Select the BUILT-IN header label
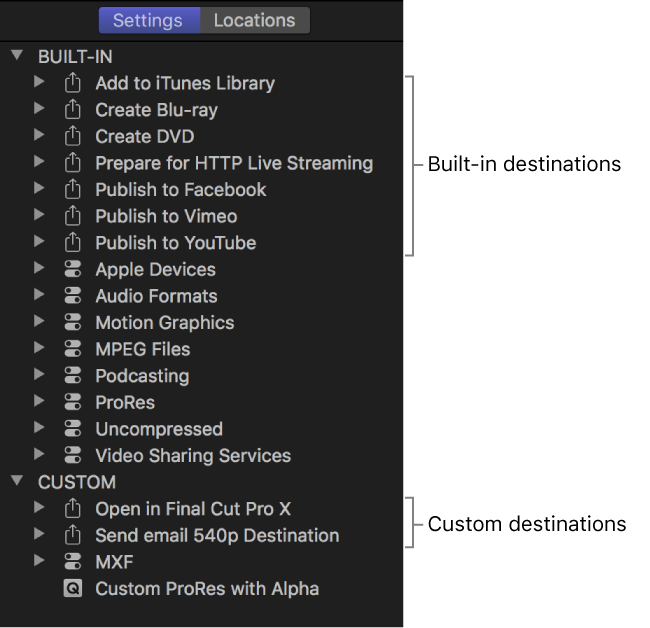650x628 pixels. pos(75,57)
